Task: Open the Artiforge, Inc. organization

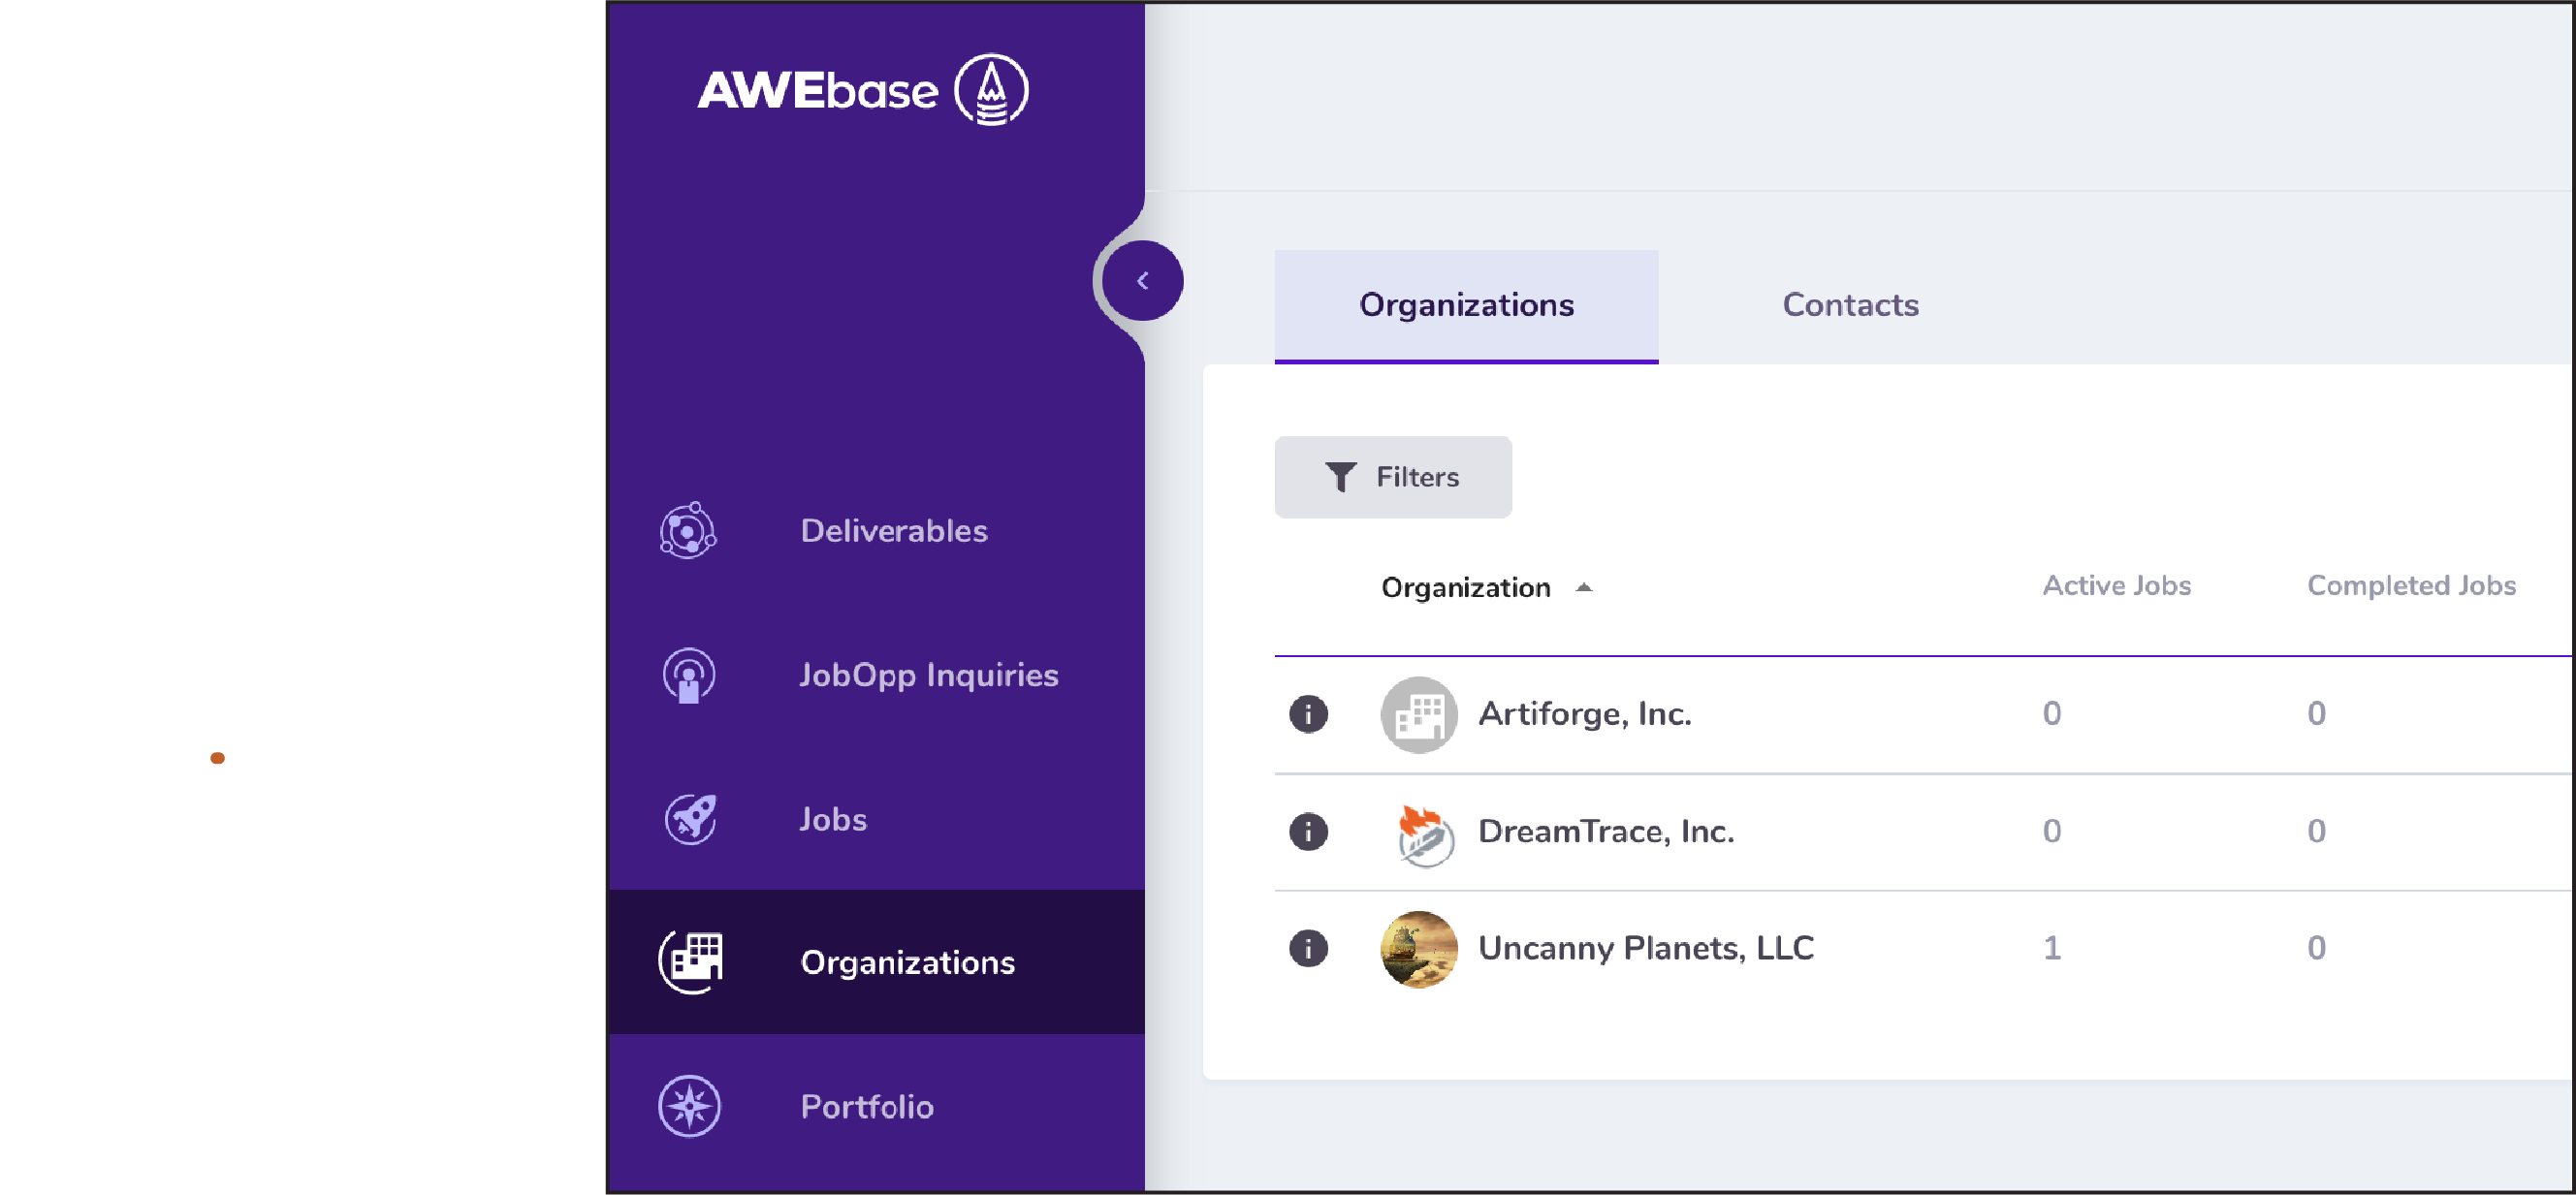Action: pos(1584,714)
